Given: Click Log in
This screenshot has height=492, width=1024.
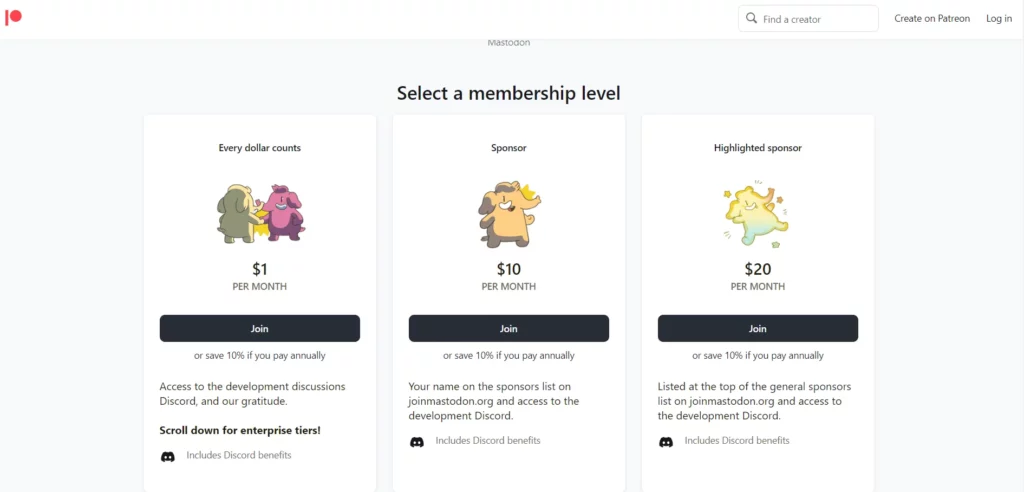Looking at the screenshot, I should tap(999, 18).
